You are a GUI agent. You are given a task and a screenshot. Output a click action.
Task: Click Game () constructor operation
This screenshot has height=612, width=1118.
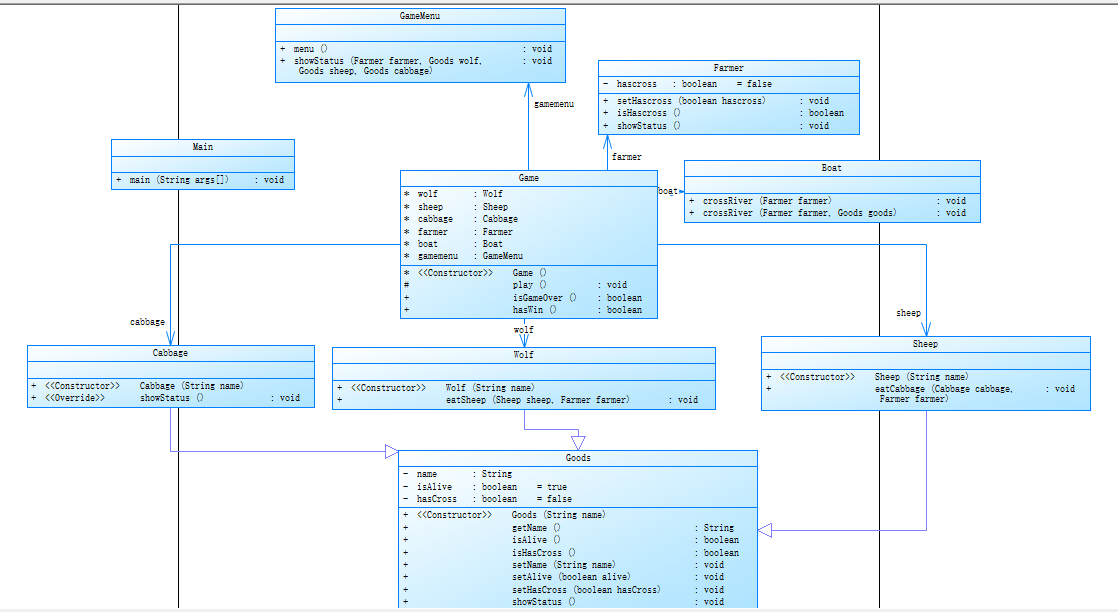(x=476, y=272)
